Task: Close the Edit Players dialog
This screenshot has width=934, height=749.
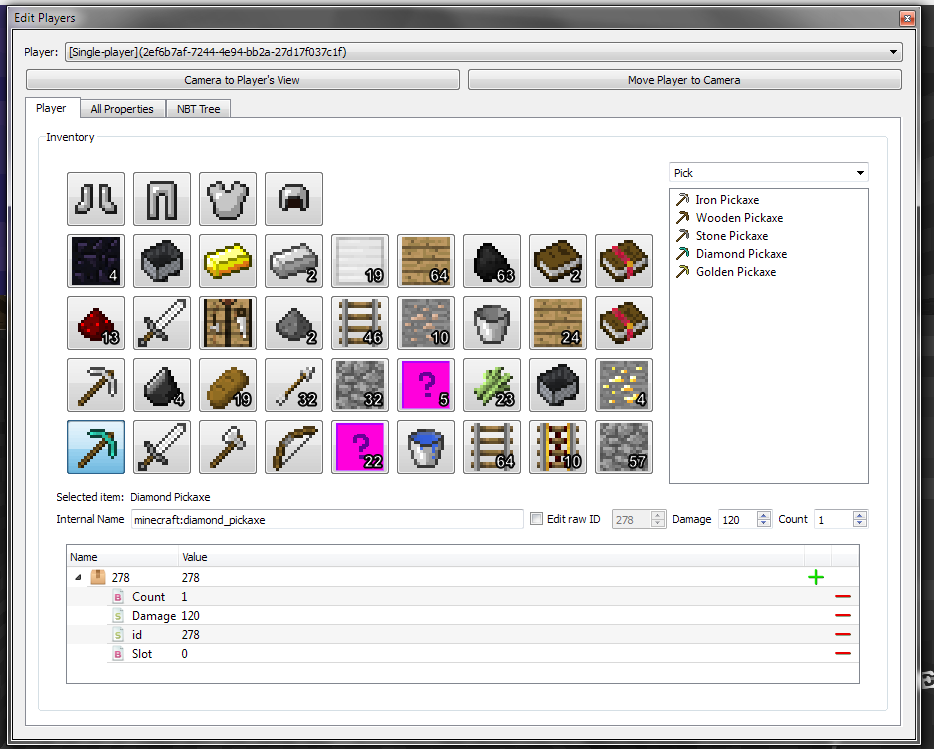Action: coord(907,18)
